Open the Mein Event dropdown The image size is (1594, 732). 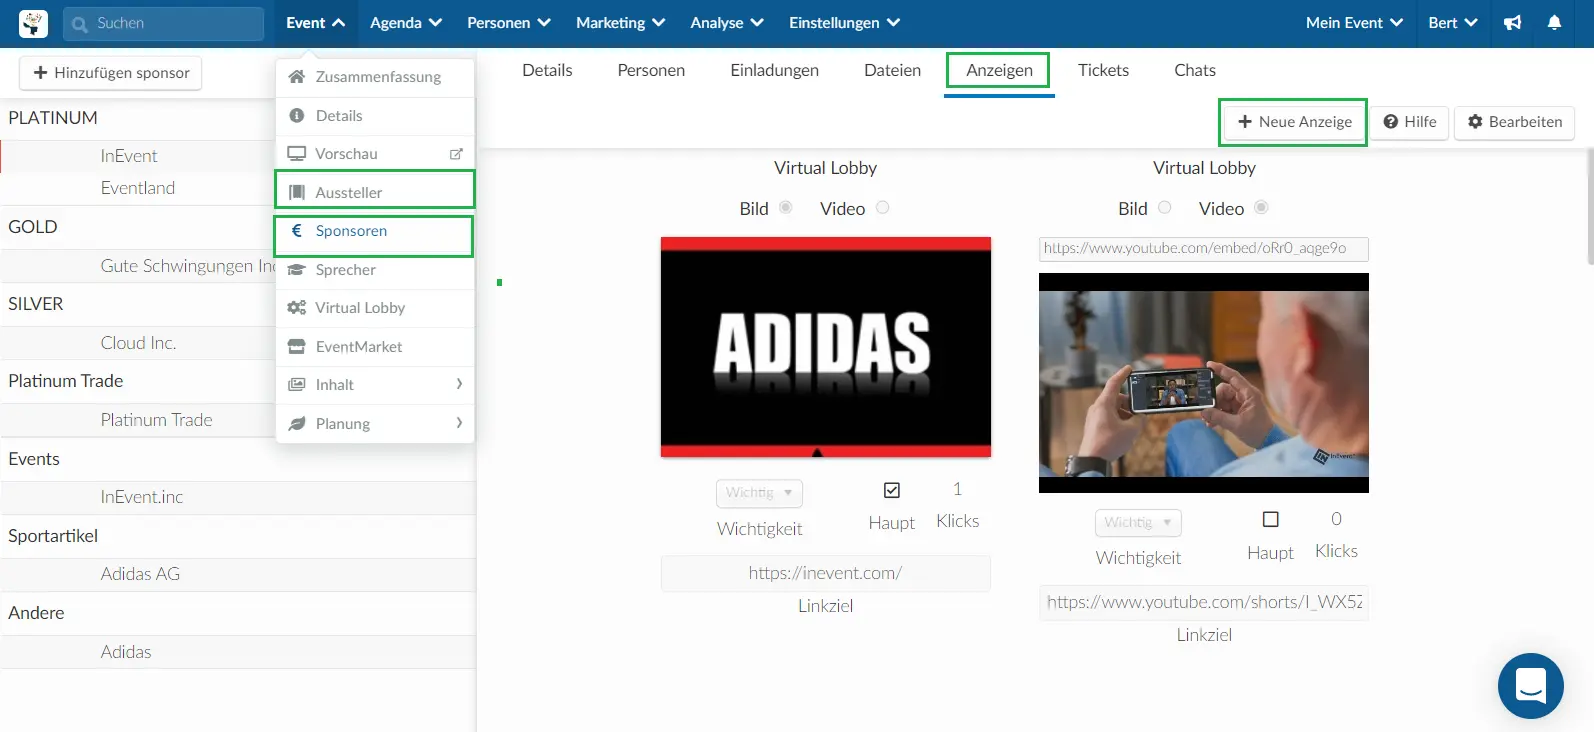click(1354, 23)
